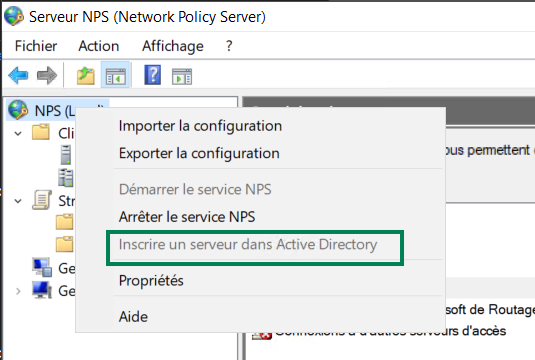Select the server group icon below the single server icon
The width and height of the screenshot is (535, 360).
(x=66, y=178)
